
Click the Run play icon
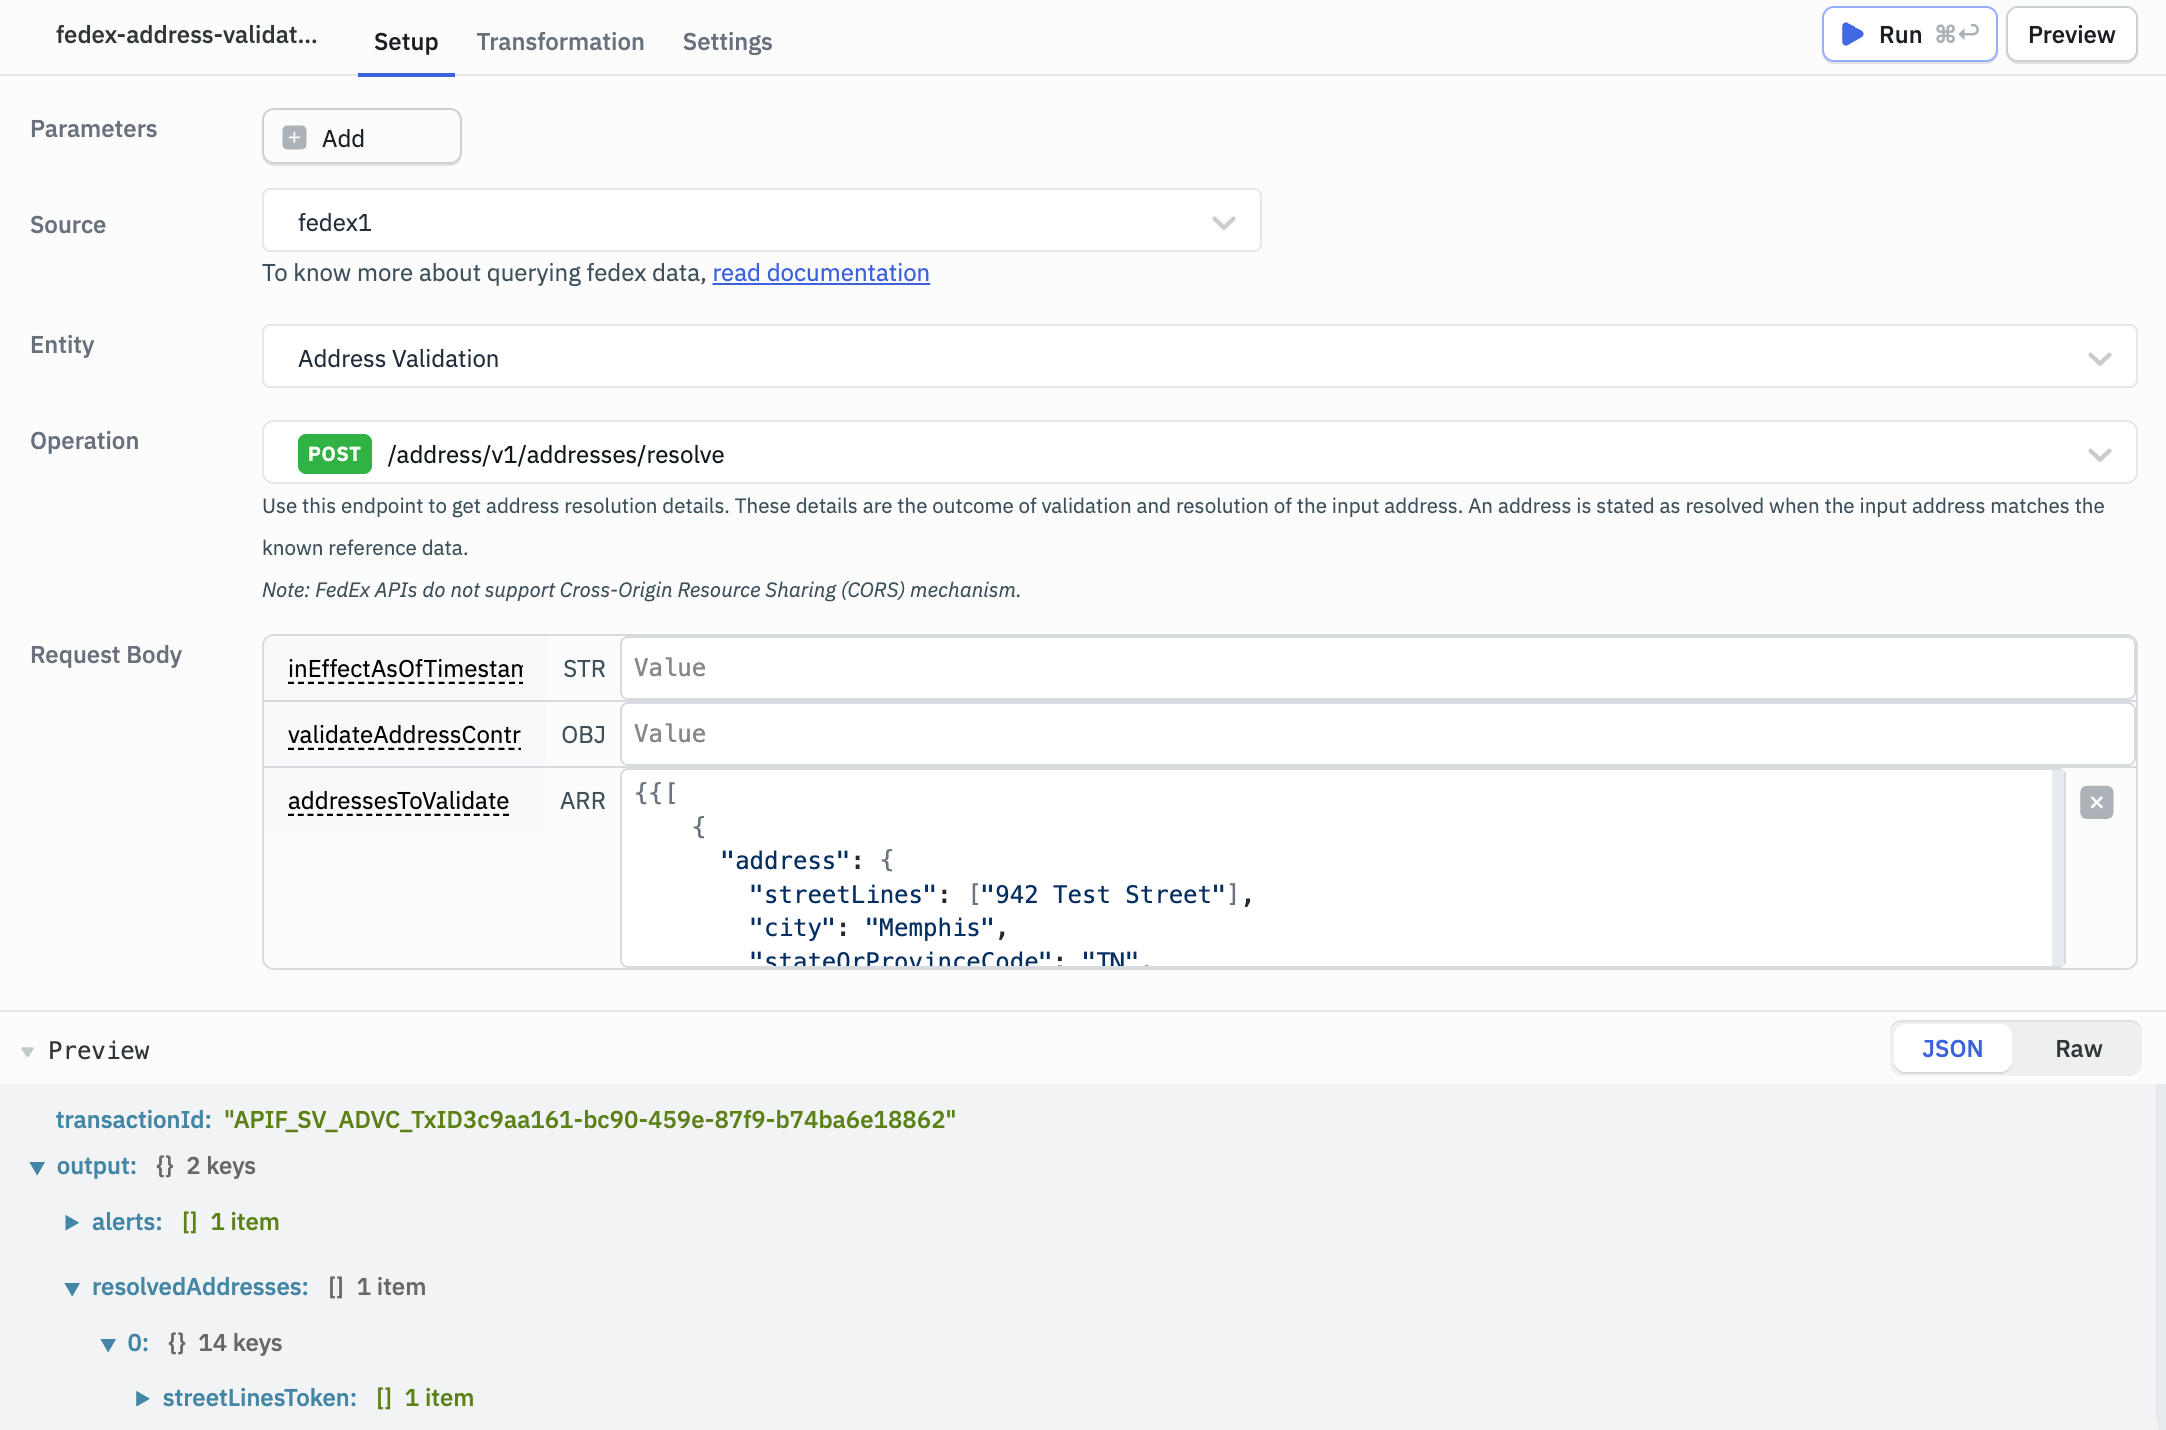click(1852, 35)
